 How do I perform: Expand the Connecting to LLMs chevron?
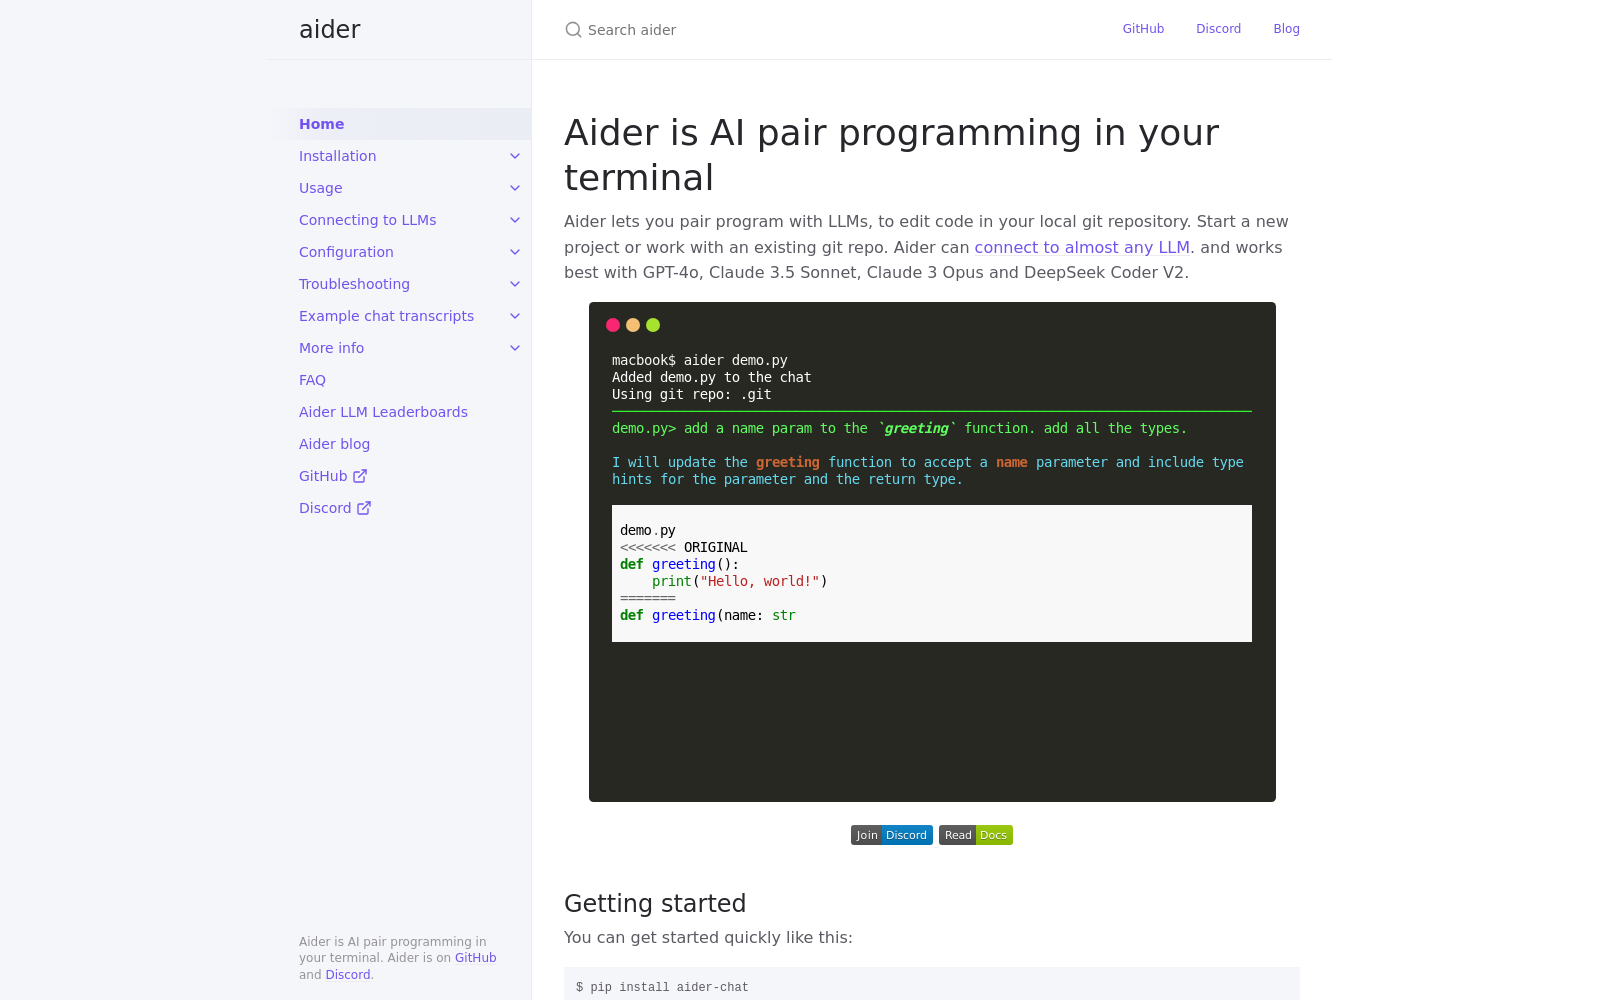coord(515,220)
